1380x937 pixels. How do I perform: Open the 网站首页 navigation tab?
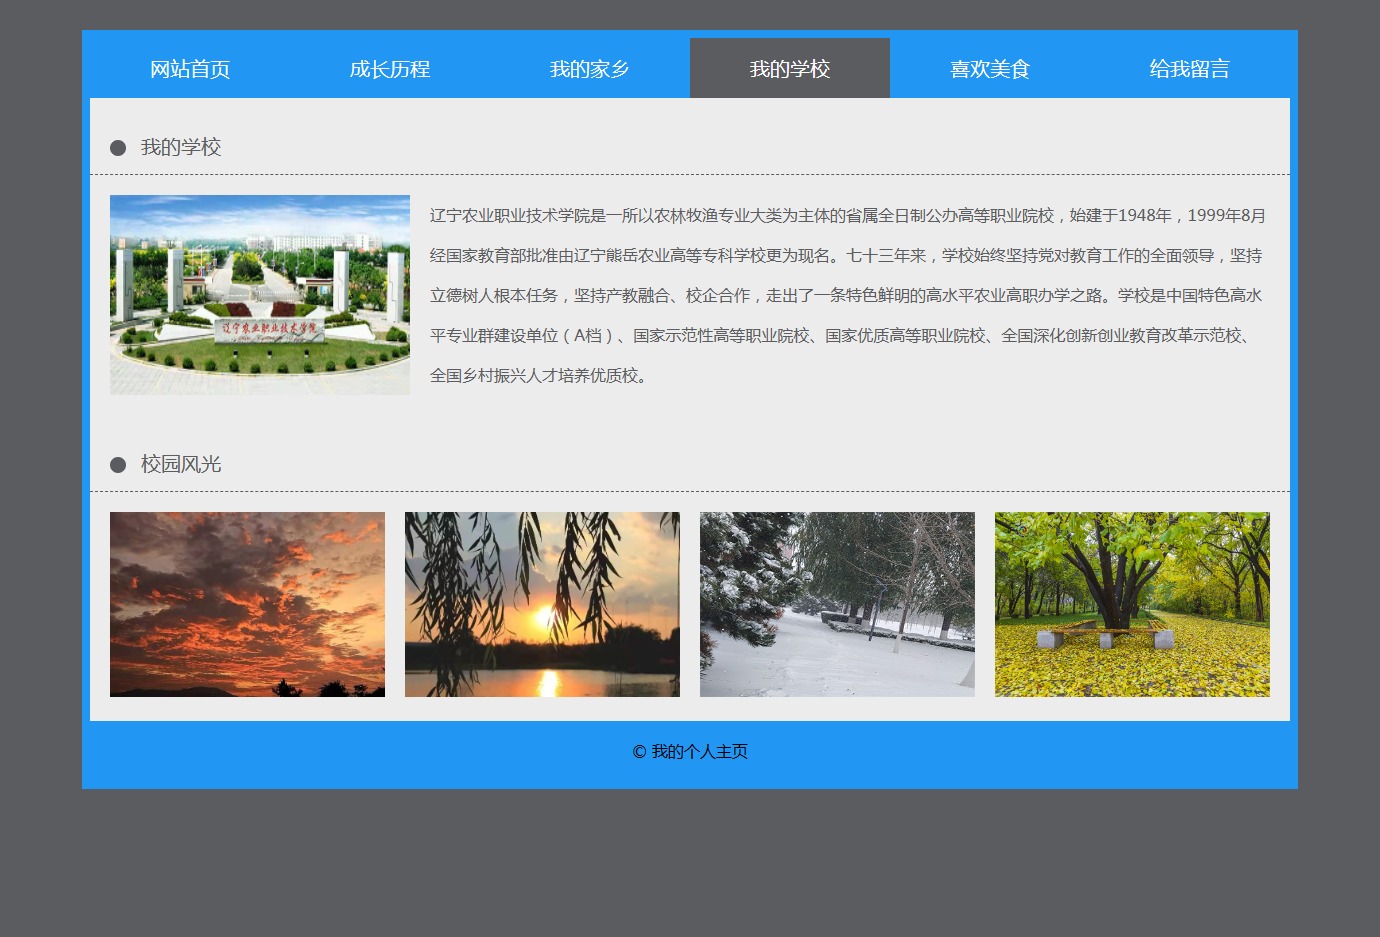pyautogui.click(x=190, y=69)
